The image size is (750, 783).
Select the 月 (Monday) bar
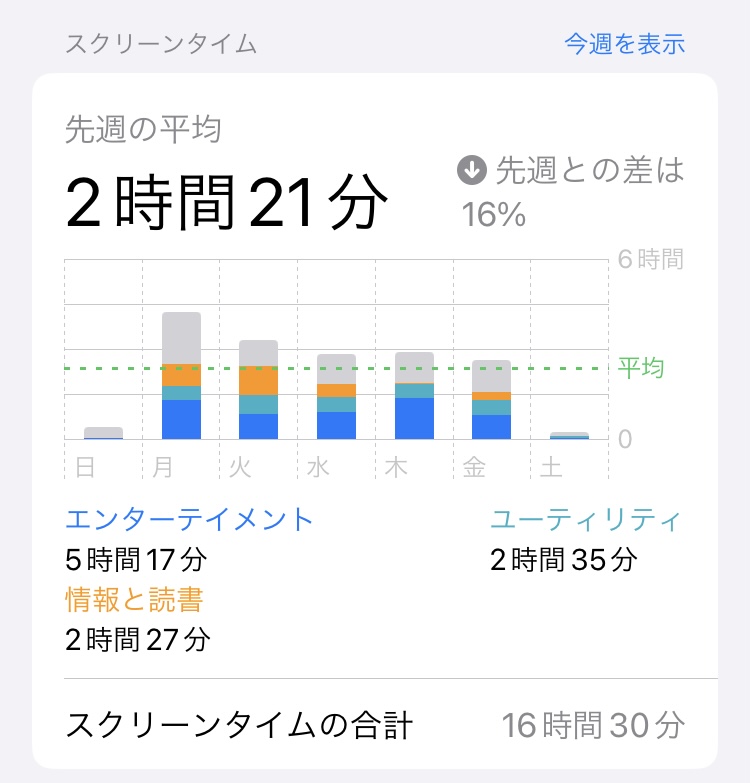(x=181, y=376)
